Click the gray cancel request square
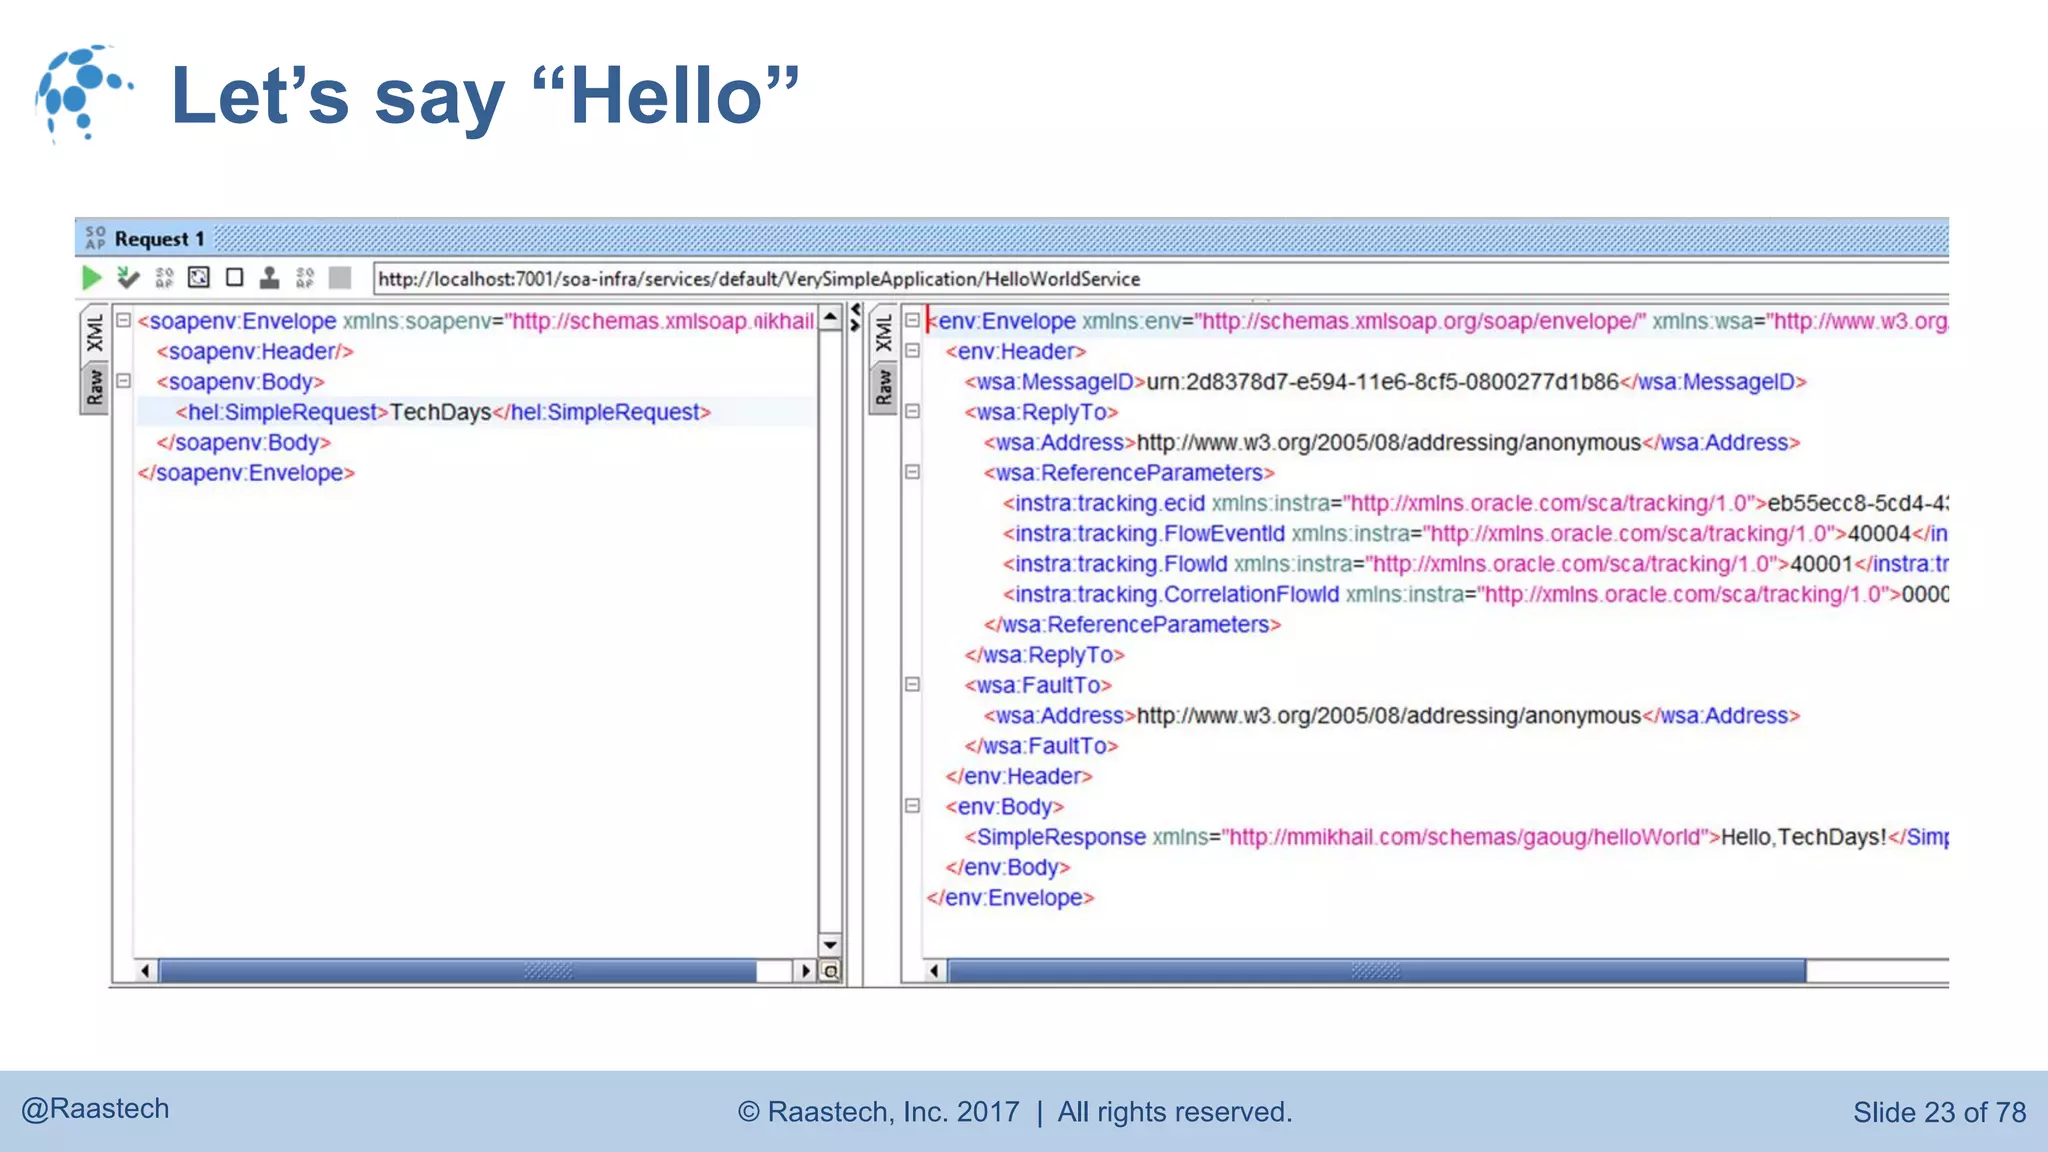 [340, 278]
